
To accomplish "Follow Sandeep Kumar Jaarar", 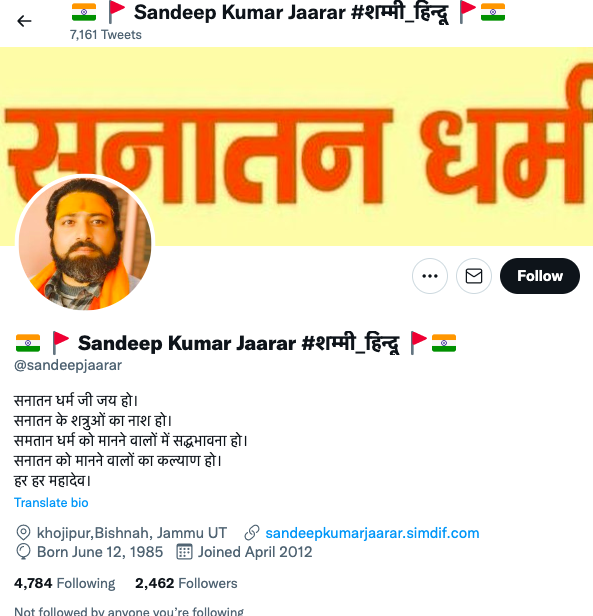I will 540,276.
